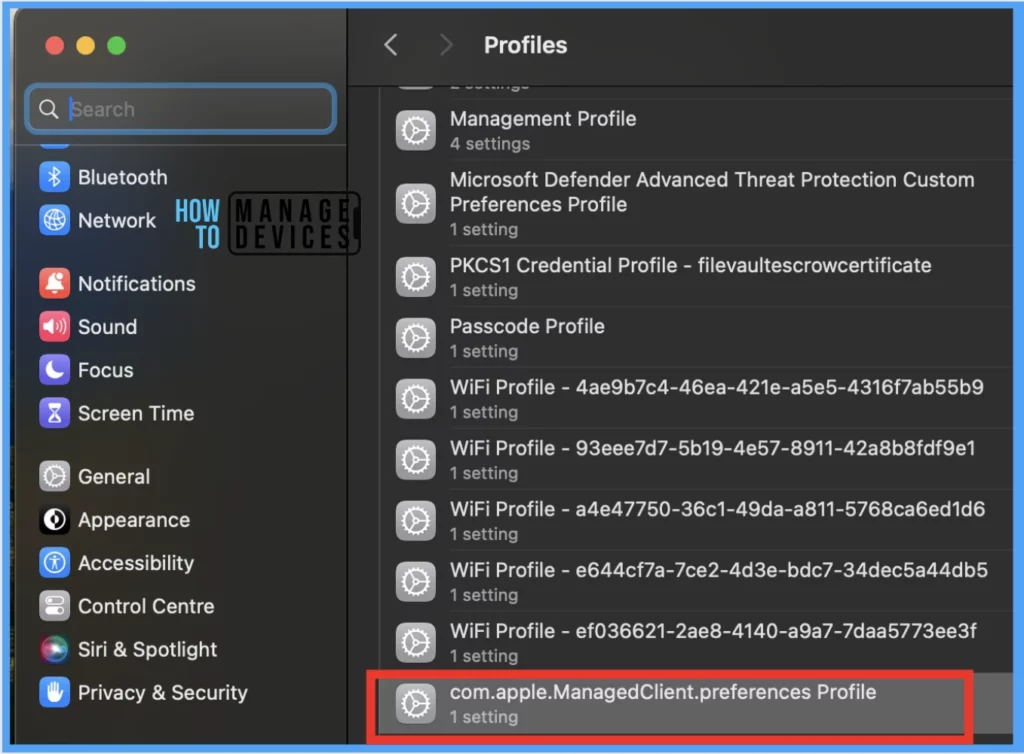Open the Screen Time sidebar label
This screenshot has width=1024, height=754.
point(136,413)
